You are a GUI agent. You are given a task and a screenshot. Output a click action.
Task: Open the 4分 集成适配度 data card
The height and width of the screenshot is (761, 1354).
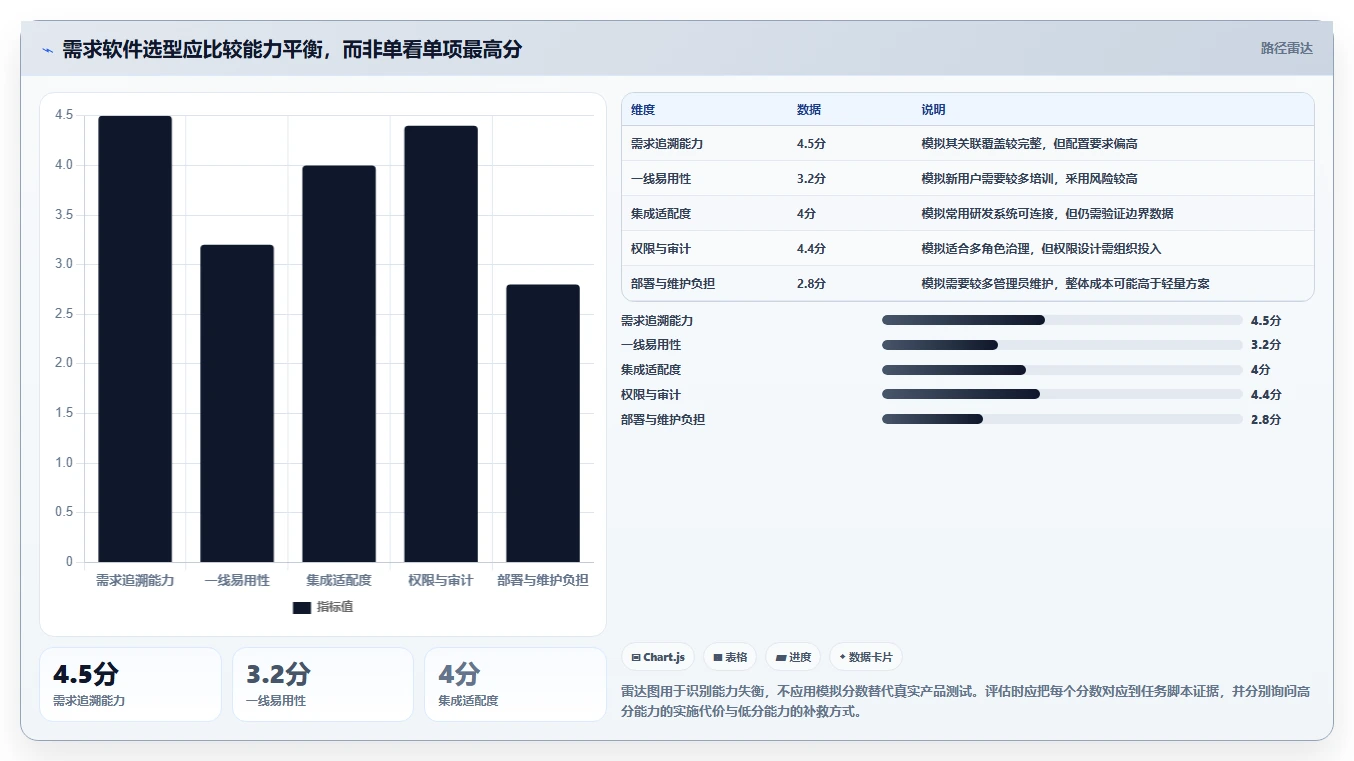tap(515, 684)
